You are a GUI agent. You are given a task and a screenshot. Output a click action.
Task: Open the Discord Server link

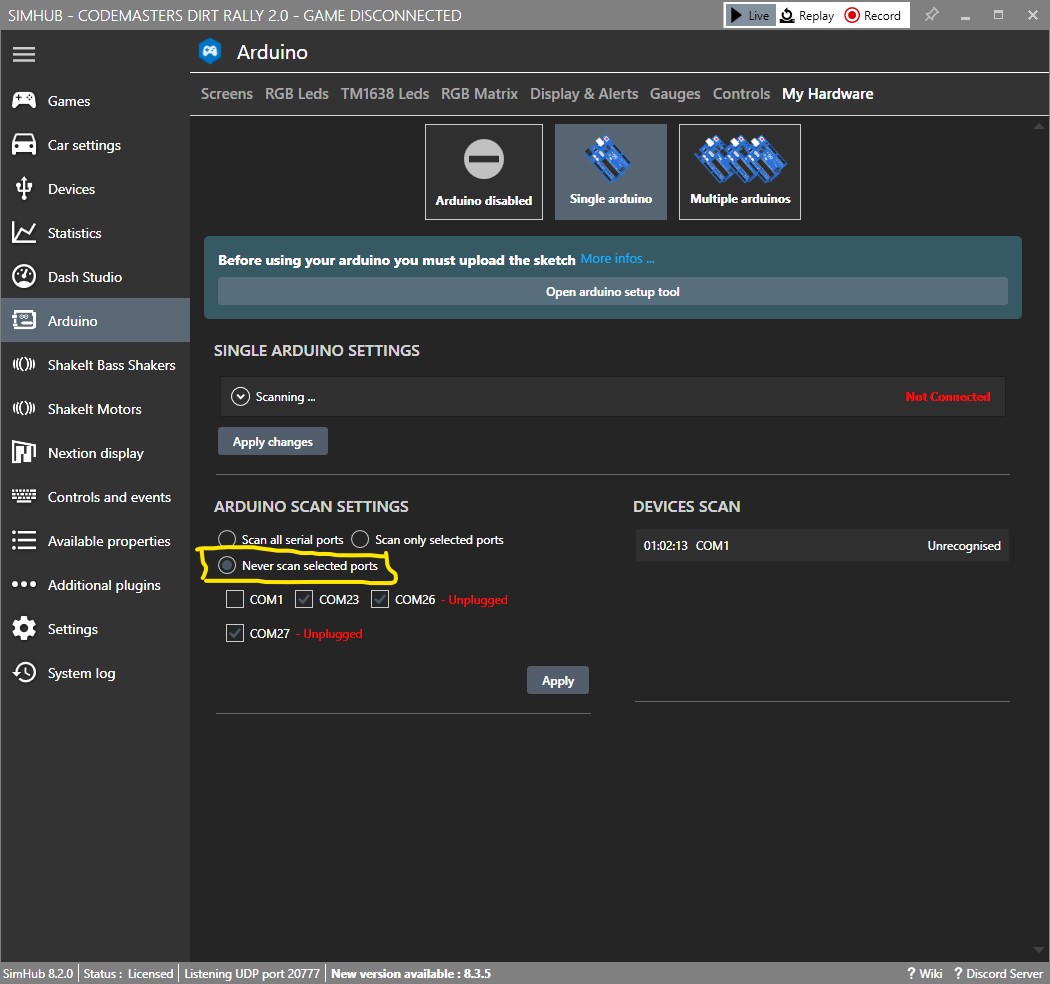pyautogui.click(x=998, y=973)
